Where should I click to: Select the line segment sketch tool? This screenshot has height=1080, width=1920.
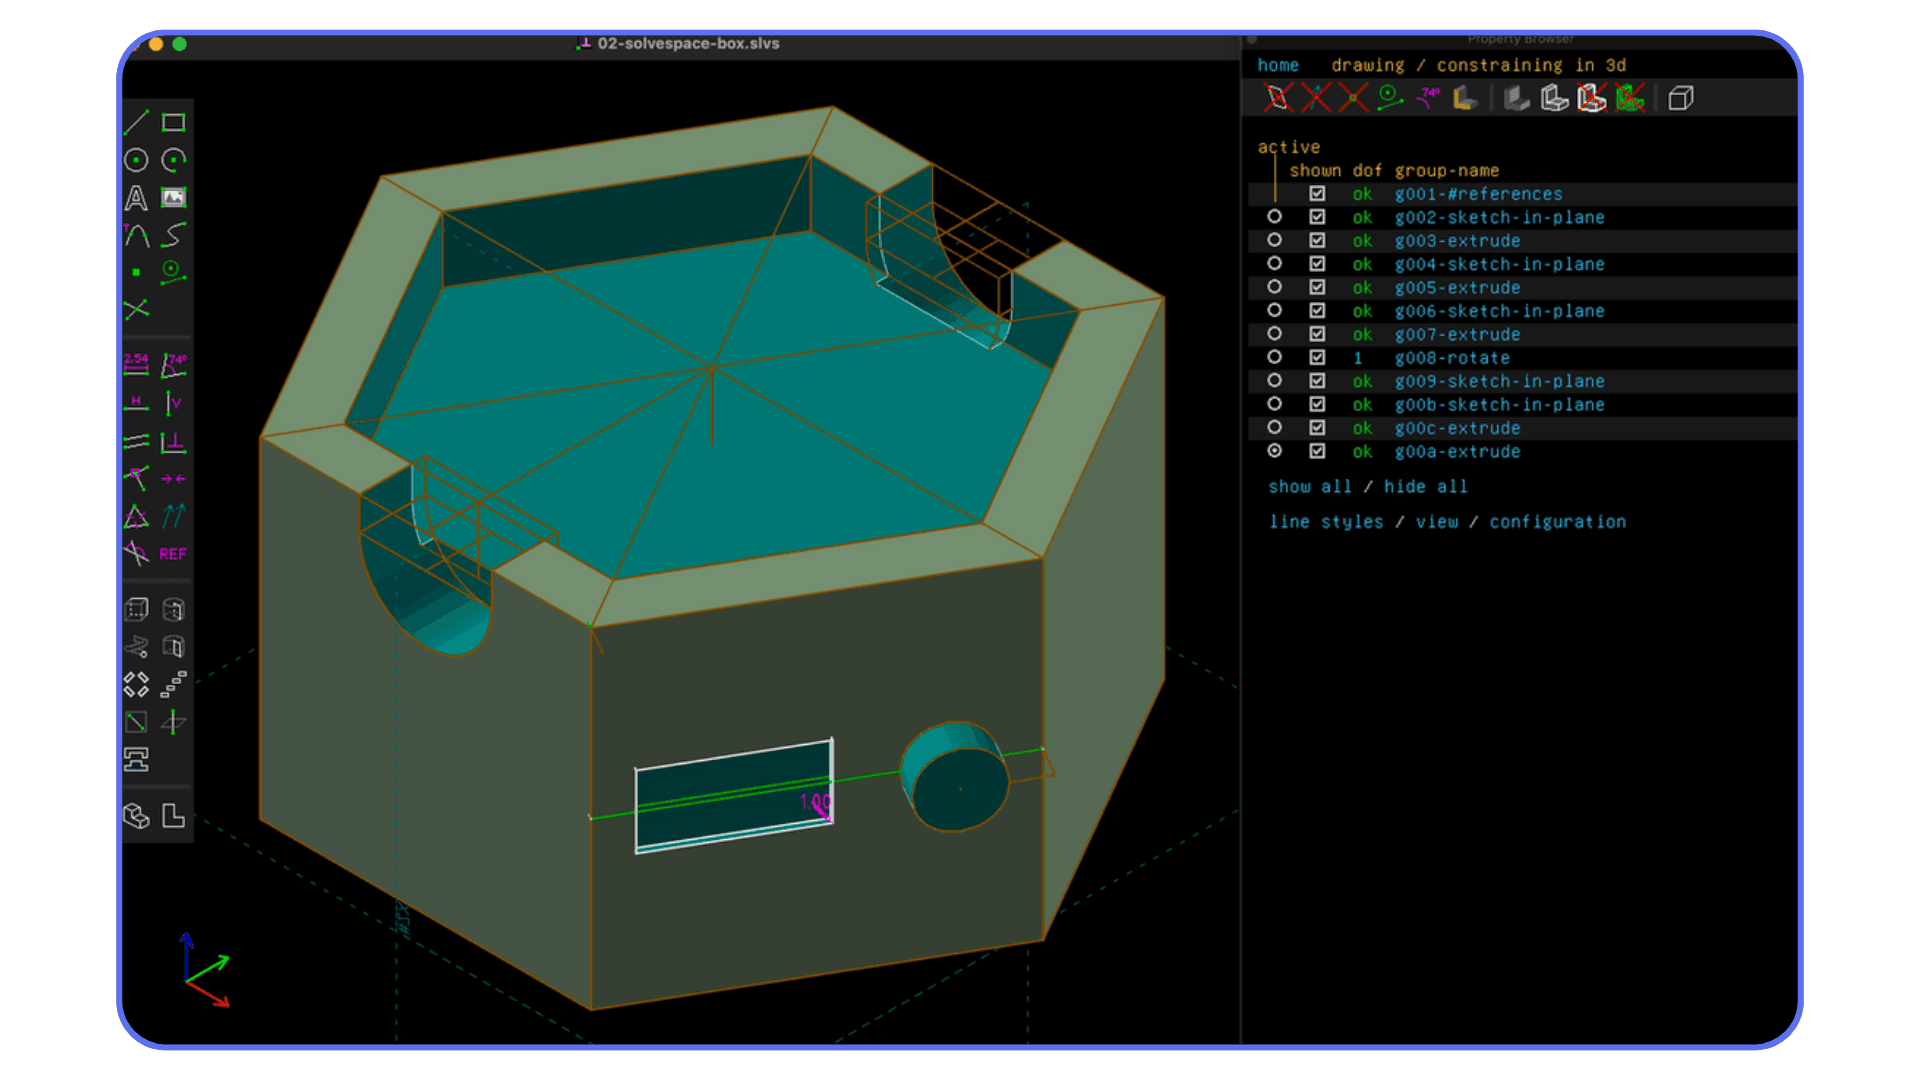(138, 120)
